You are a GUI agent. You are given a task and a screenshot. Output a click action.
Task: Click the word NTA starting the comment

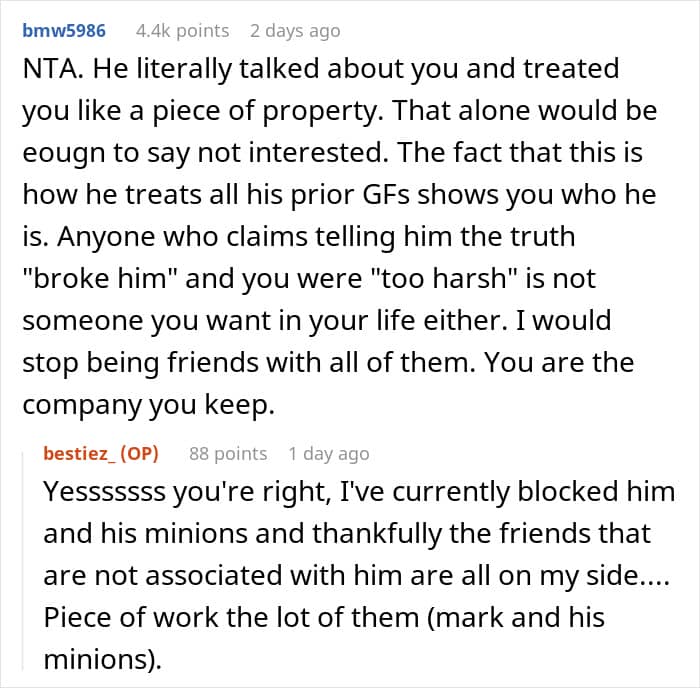(x=52, y=69)
